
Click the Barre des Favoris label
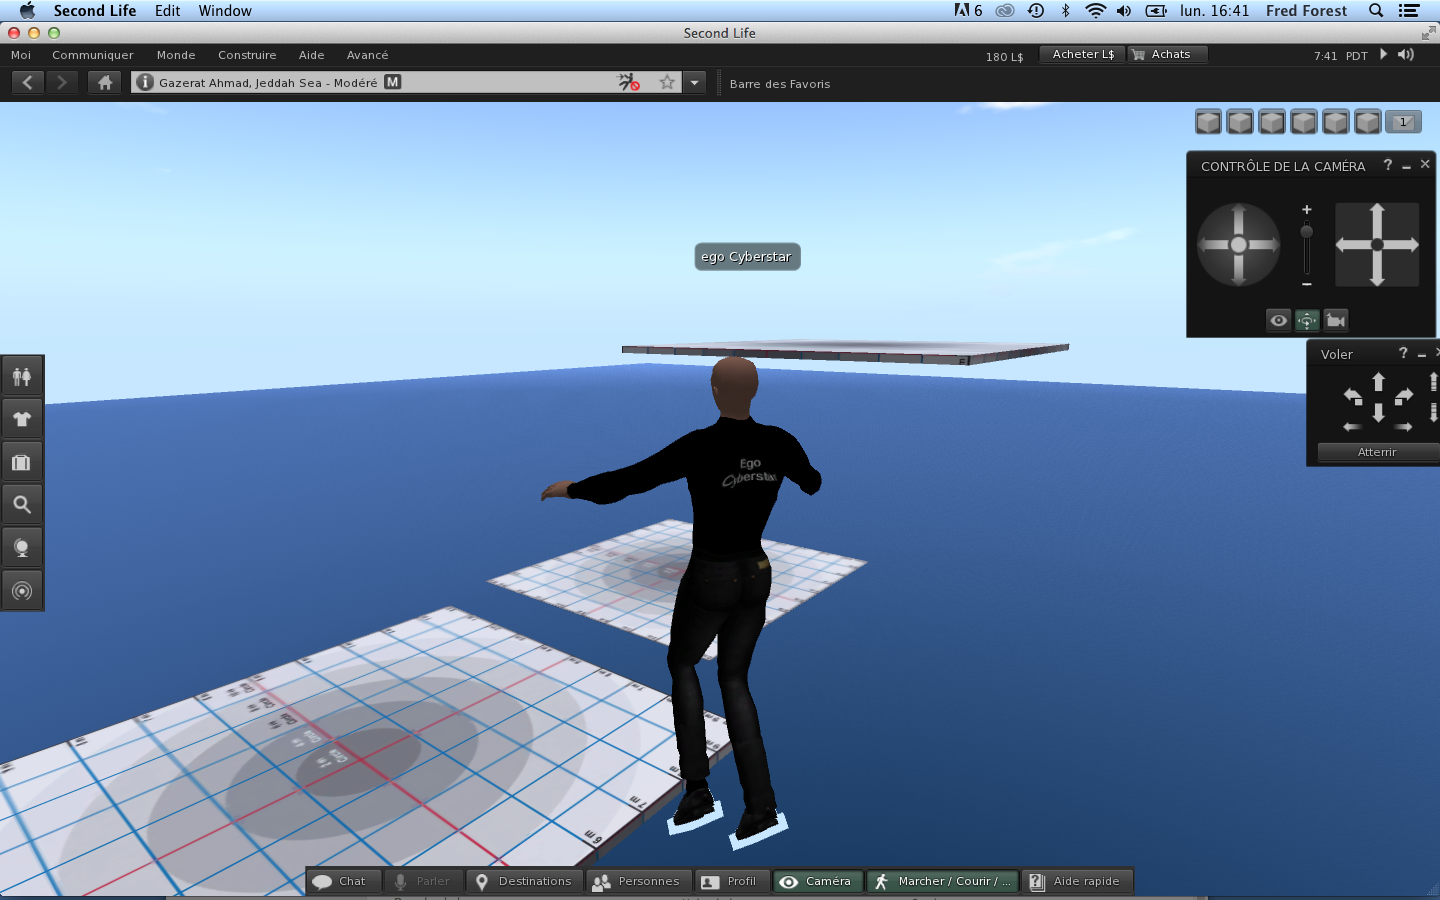(780, 84)
